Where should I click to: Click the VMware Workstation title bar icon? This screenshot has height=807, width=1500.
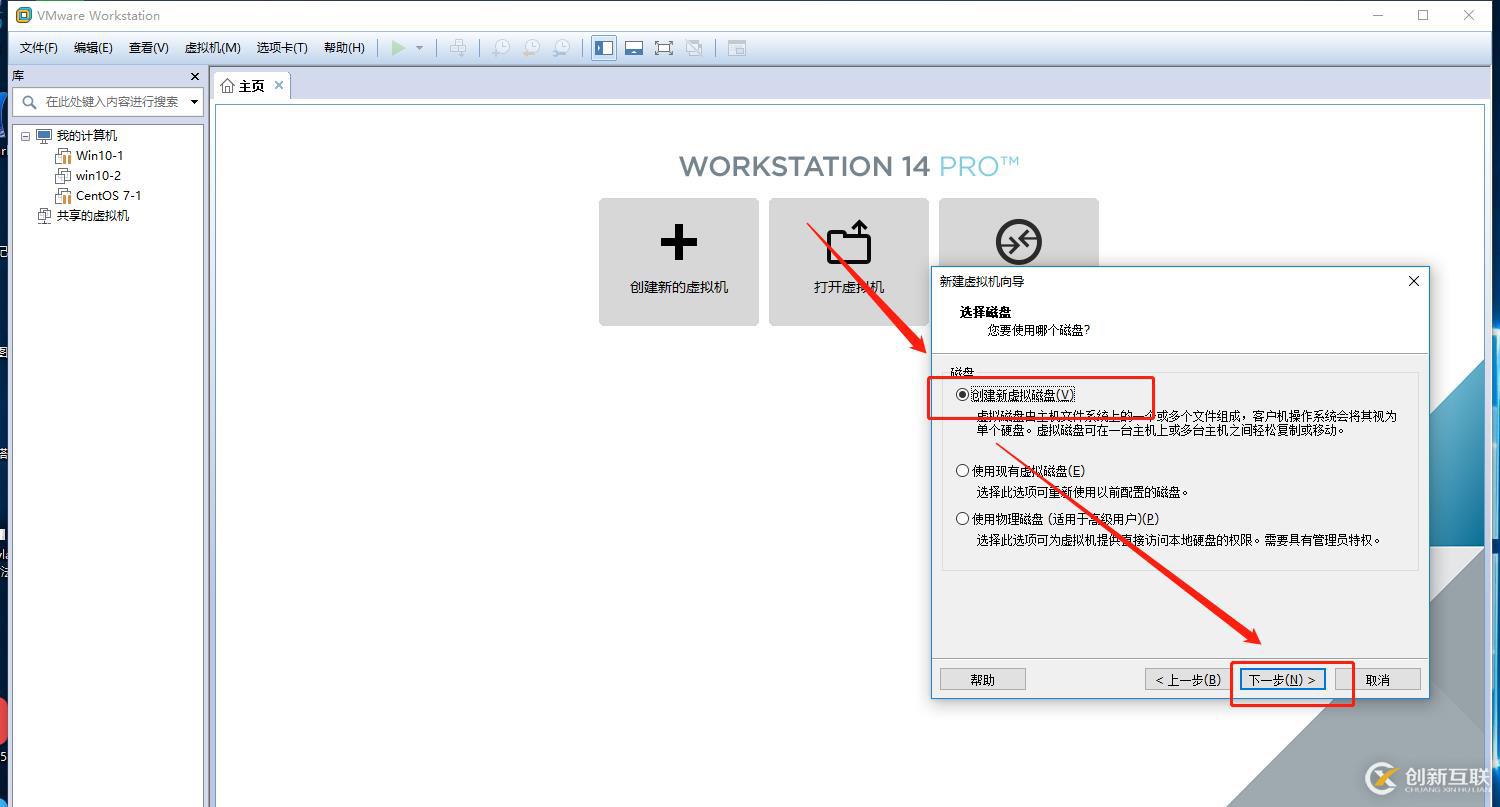[x=24, y=15]
